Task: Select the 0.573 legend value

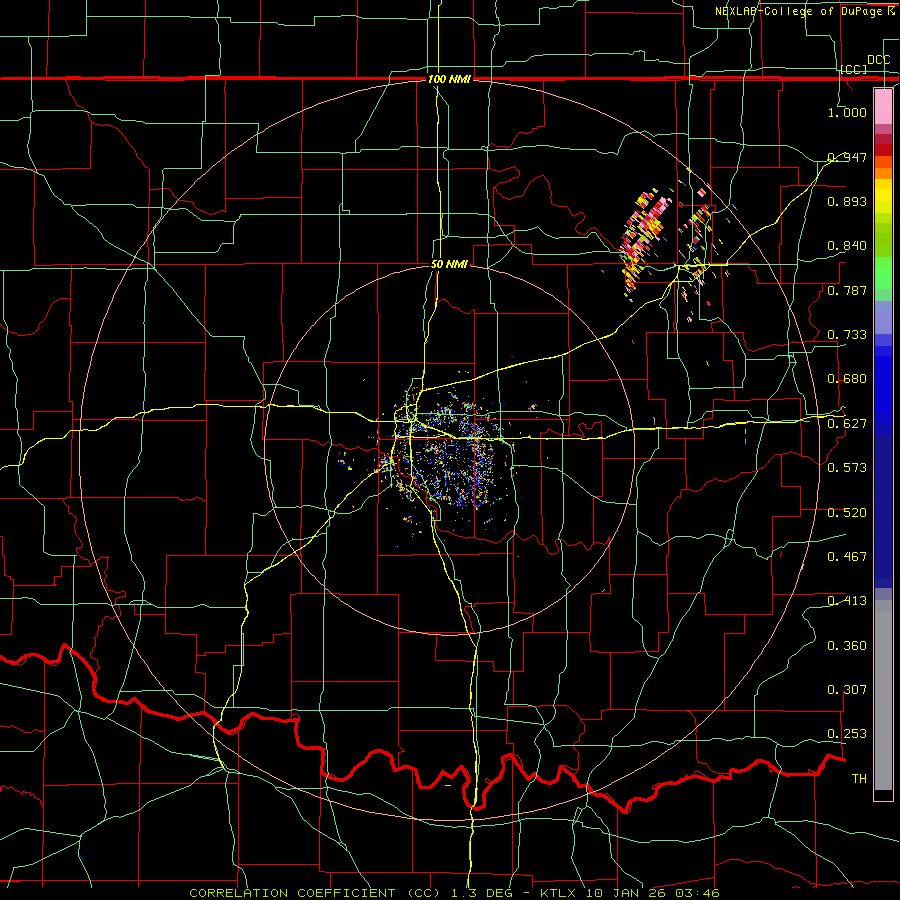Action: click(x=847, y=468)
